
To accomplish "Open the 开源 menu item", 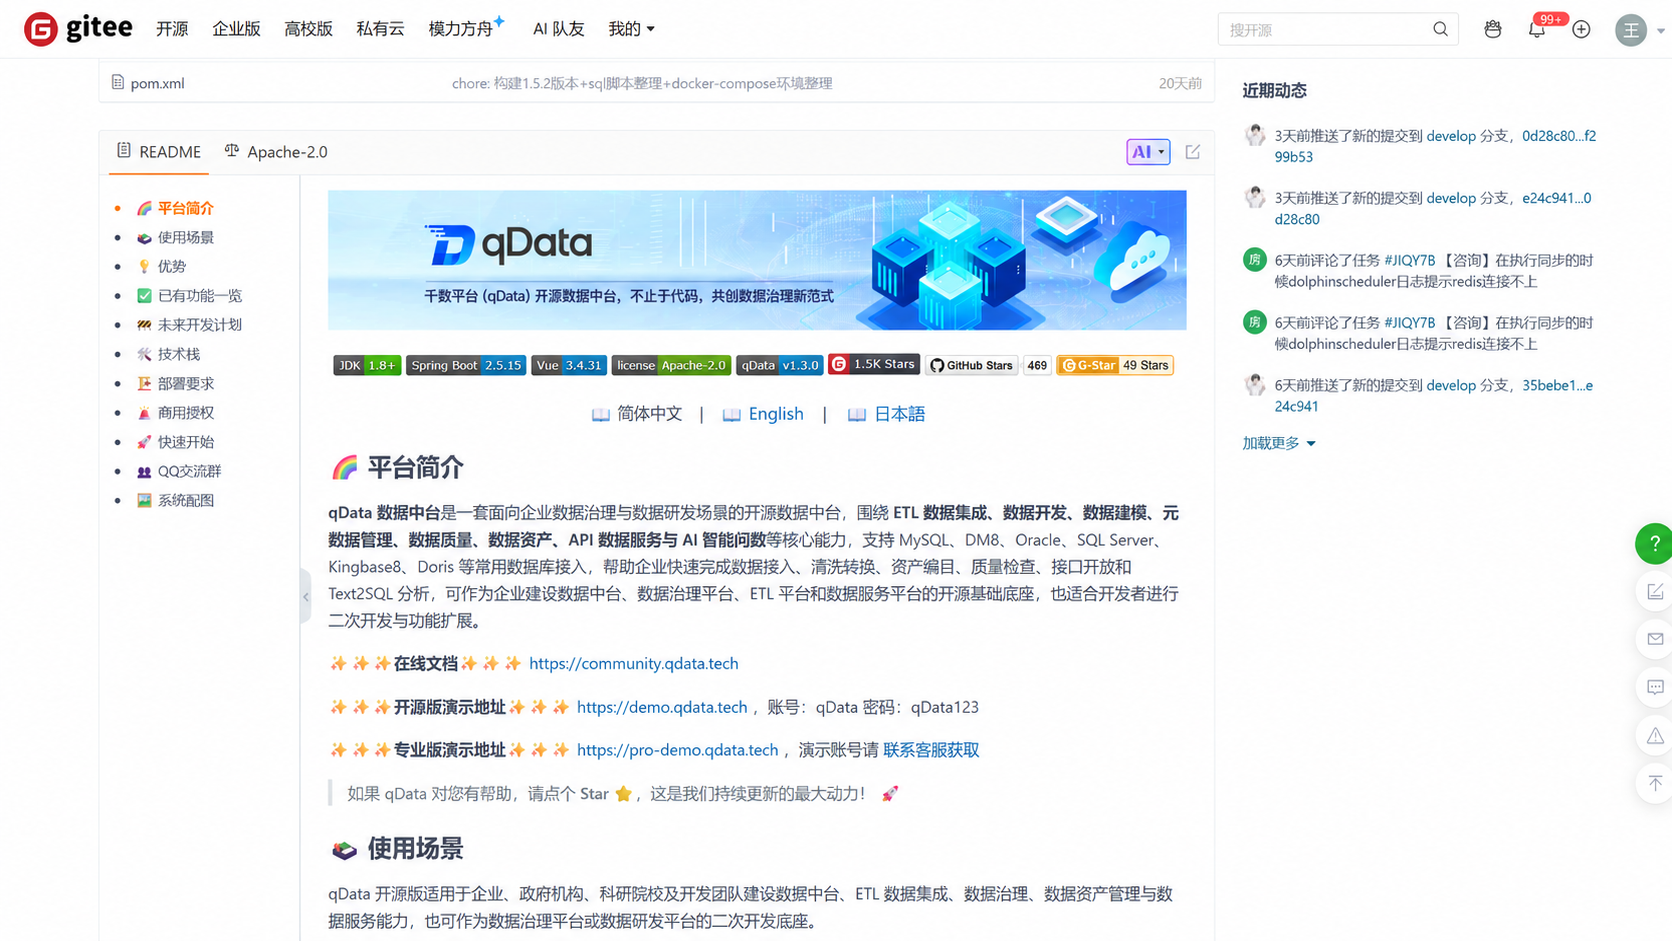I will click(x=172, y=29).
